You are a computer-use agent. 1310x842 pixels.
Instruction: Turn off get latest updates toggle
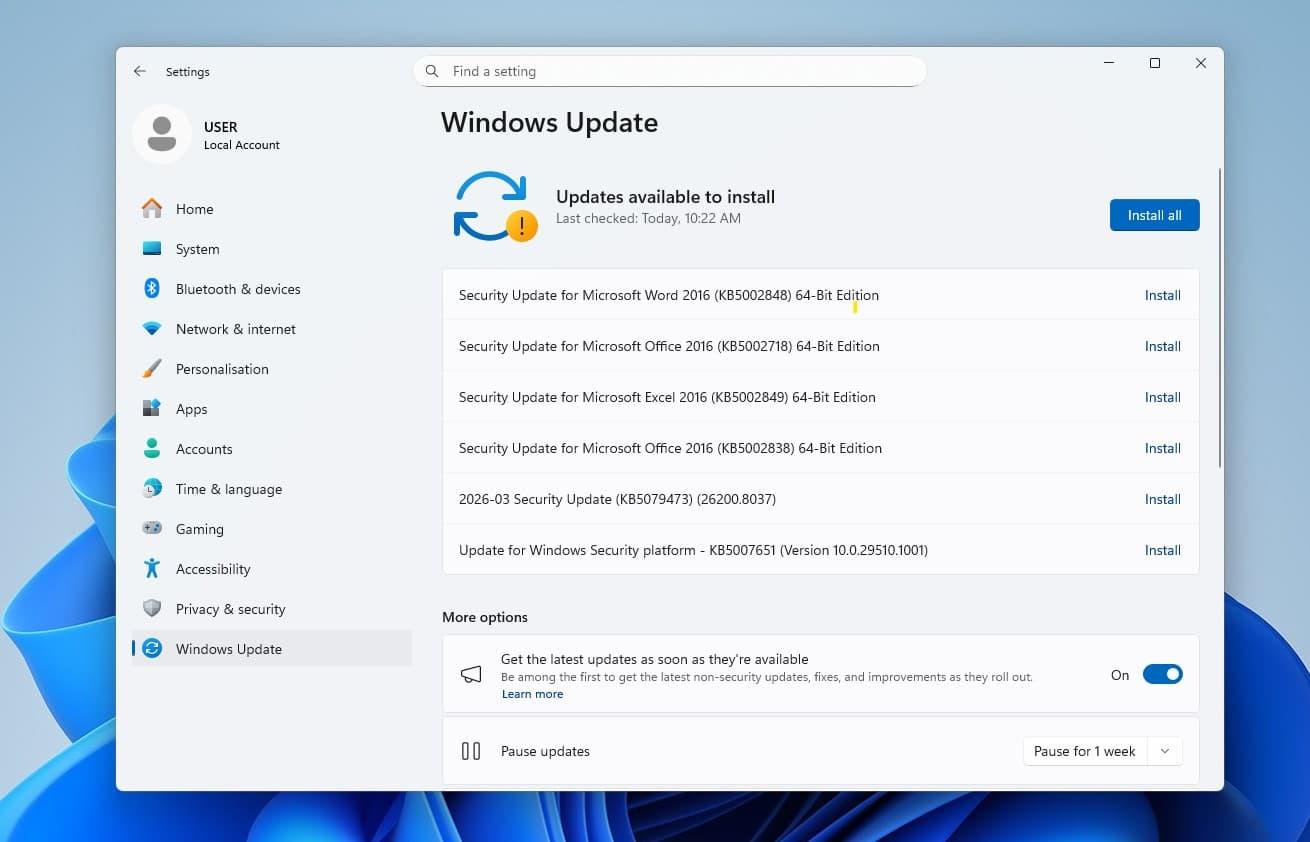pyautogui.click(x=1162, y=675)
